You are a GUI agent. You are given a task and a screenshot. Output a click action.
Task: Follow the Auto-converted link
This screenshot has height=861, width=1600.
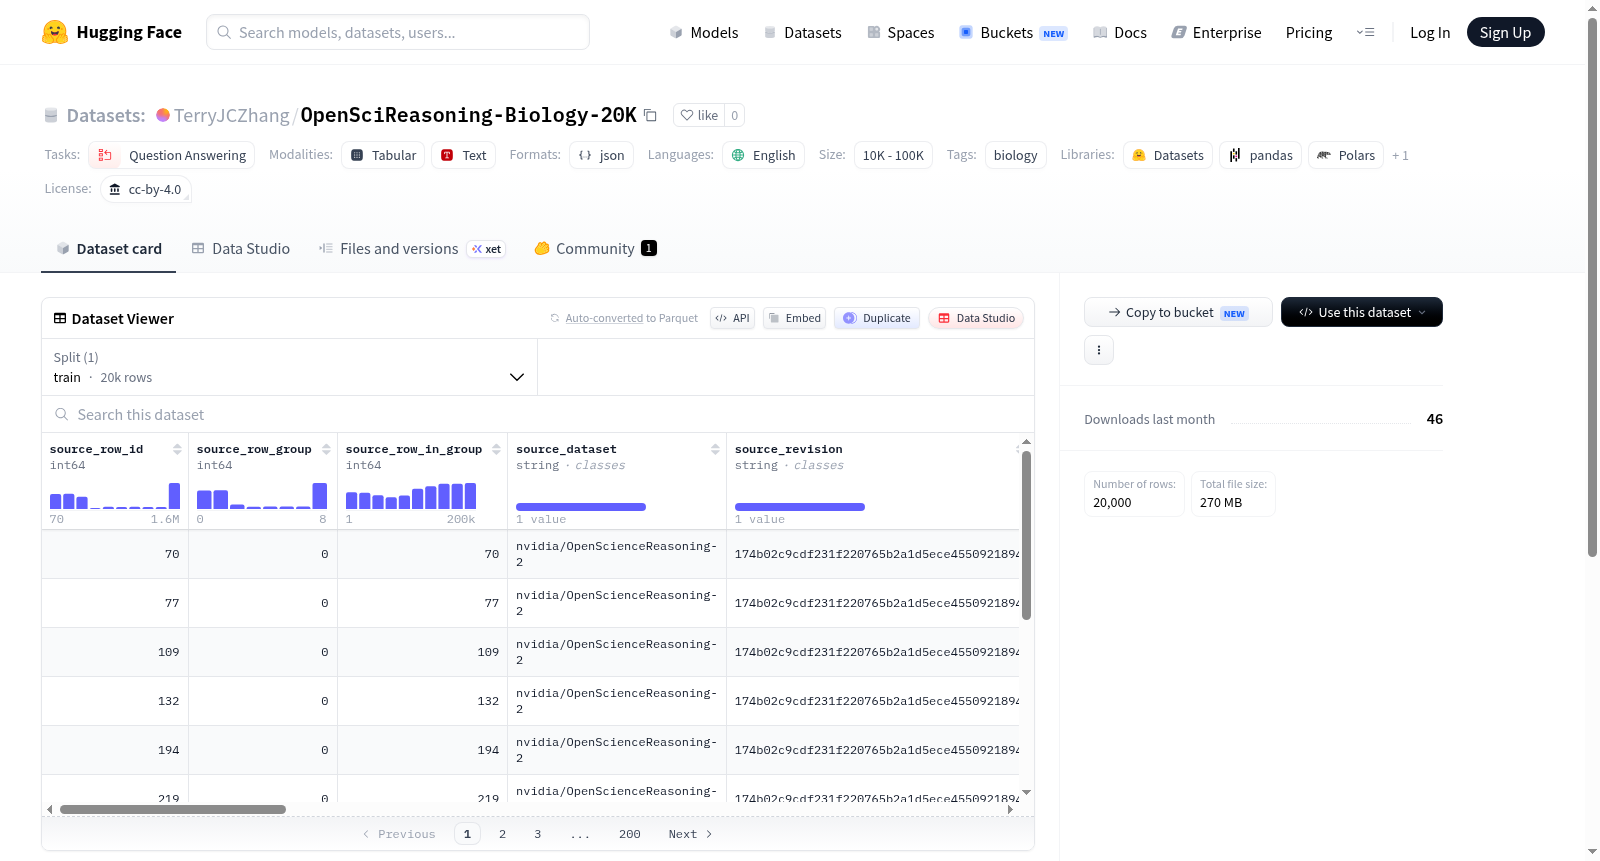[x=604, y=318]
